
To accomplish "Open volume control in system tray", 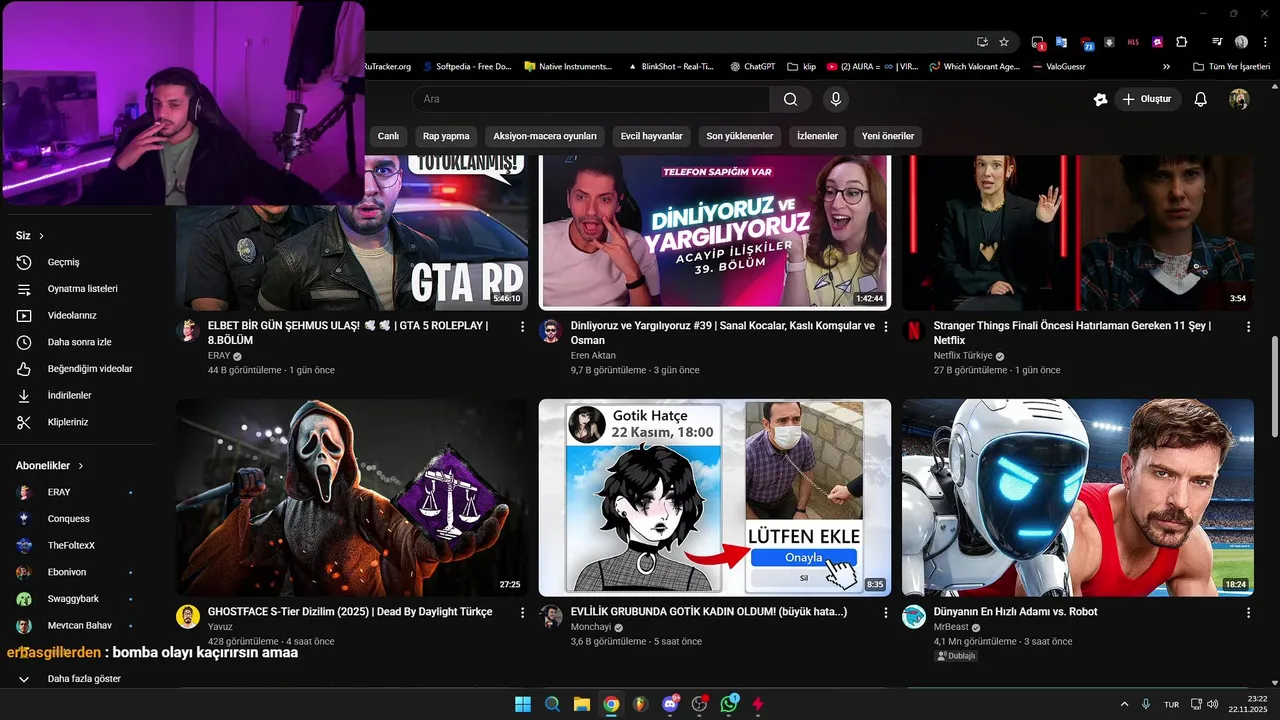I will 1213,704.
